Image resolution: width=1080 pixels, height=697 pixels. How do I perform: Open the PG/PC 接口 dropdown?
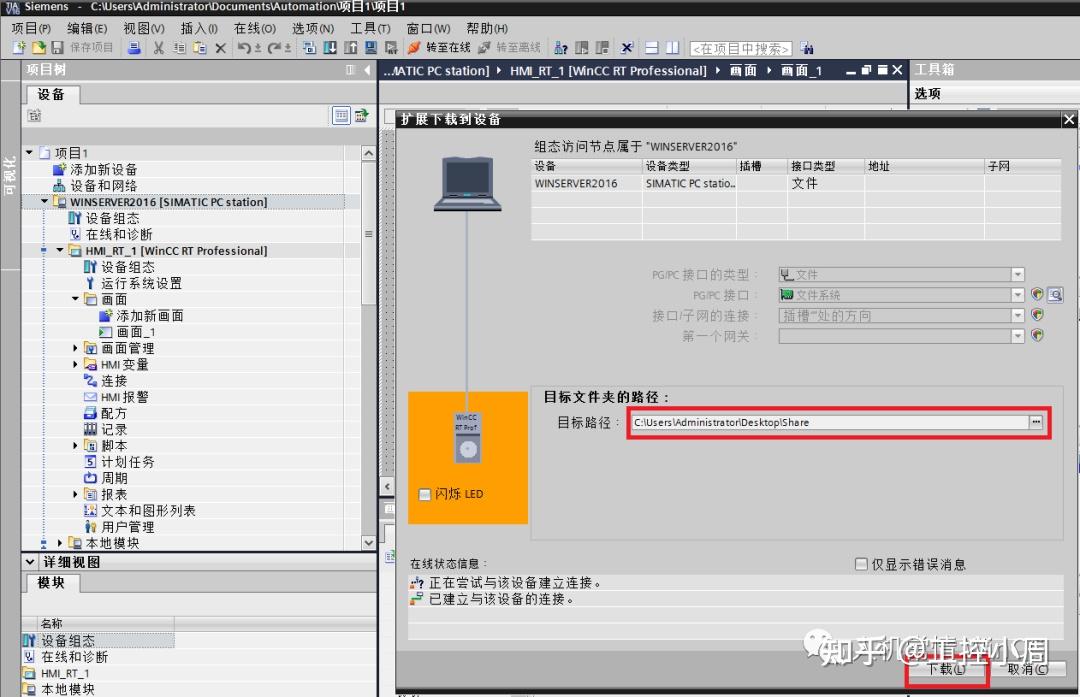1017,295
